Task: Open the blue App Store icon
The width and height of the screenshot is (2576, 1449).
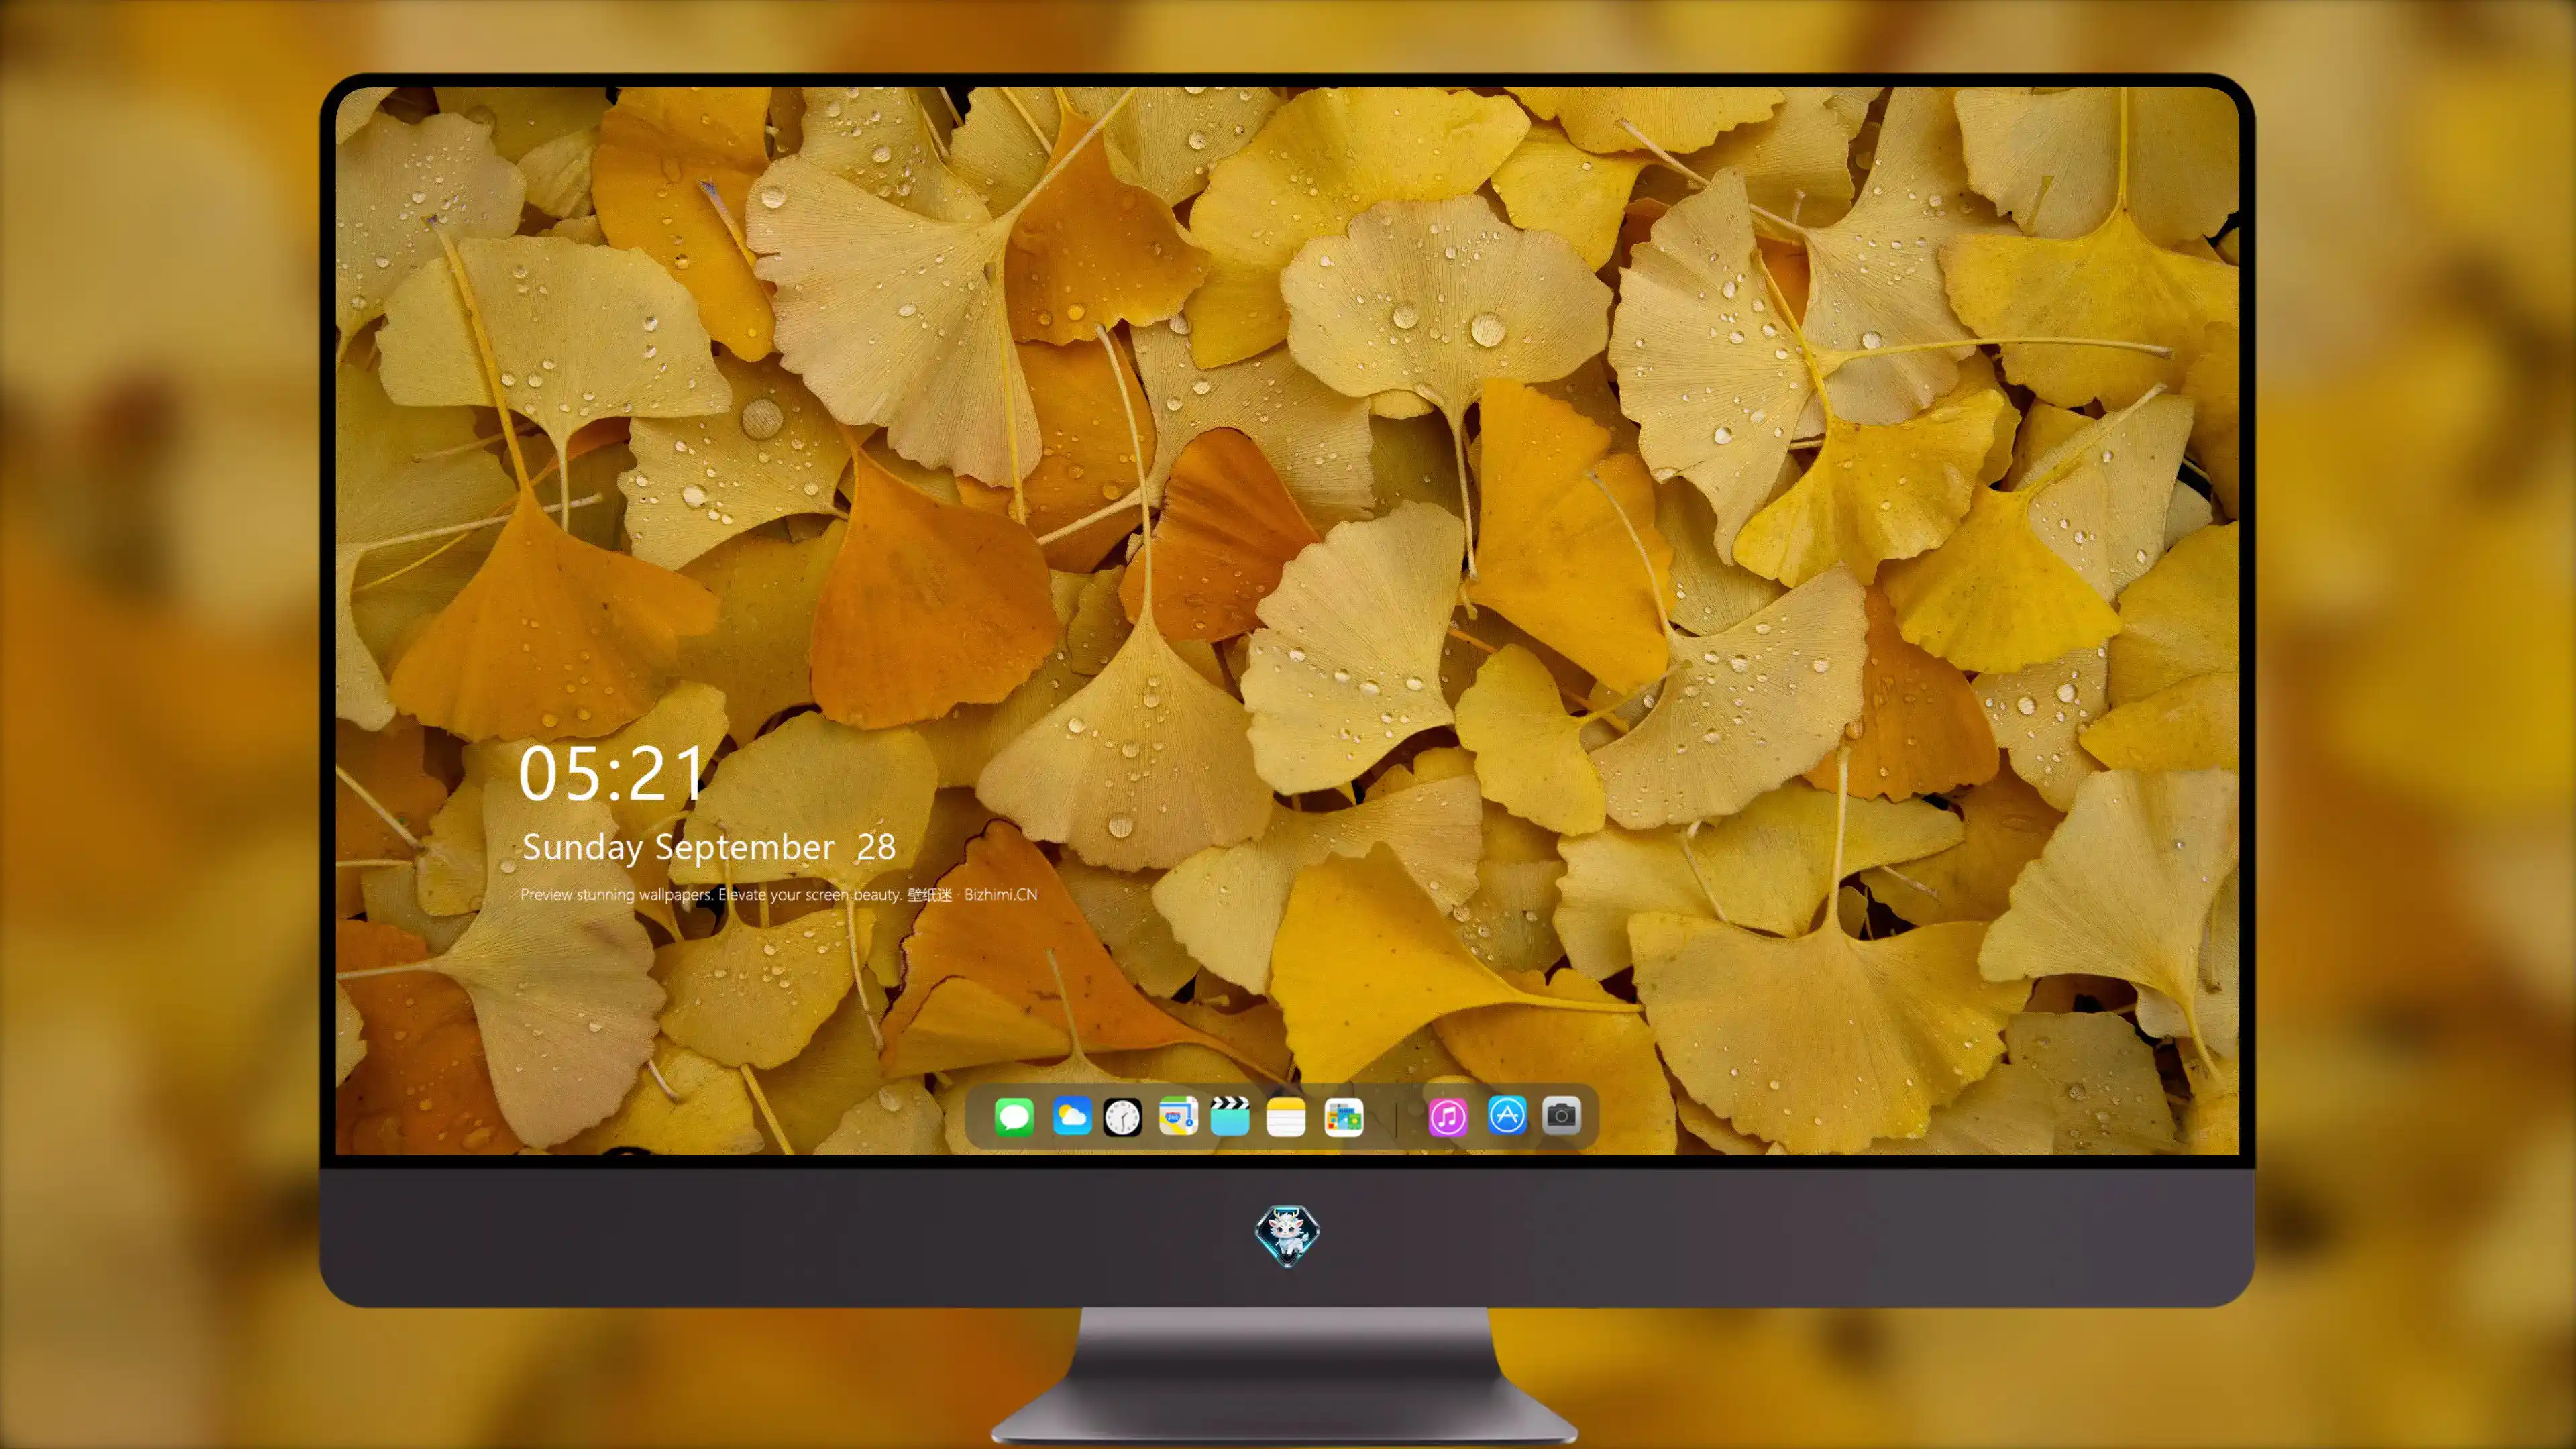Action: [x=1507, y=1116]
